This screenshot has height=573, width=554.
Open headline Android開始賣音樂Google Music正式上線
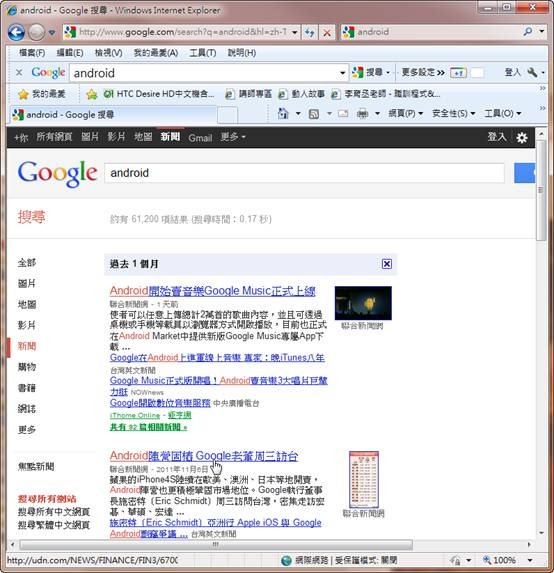212,291
